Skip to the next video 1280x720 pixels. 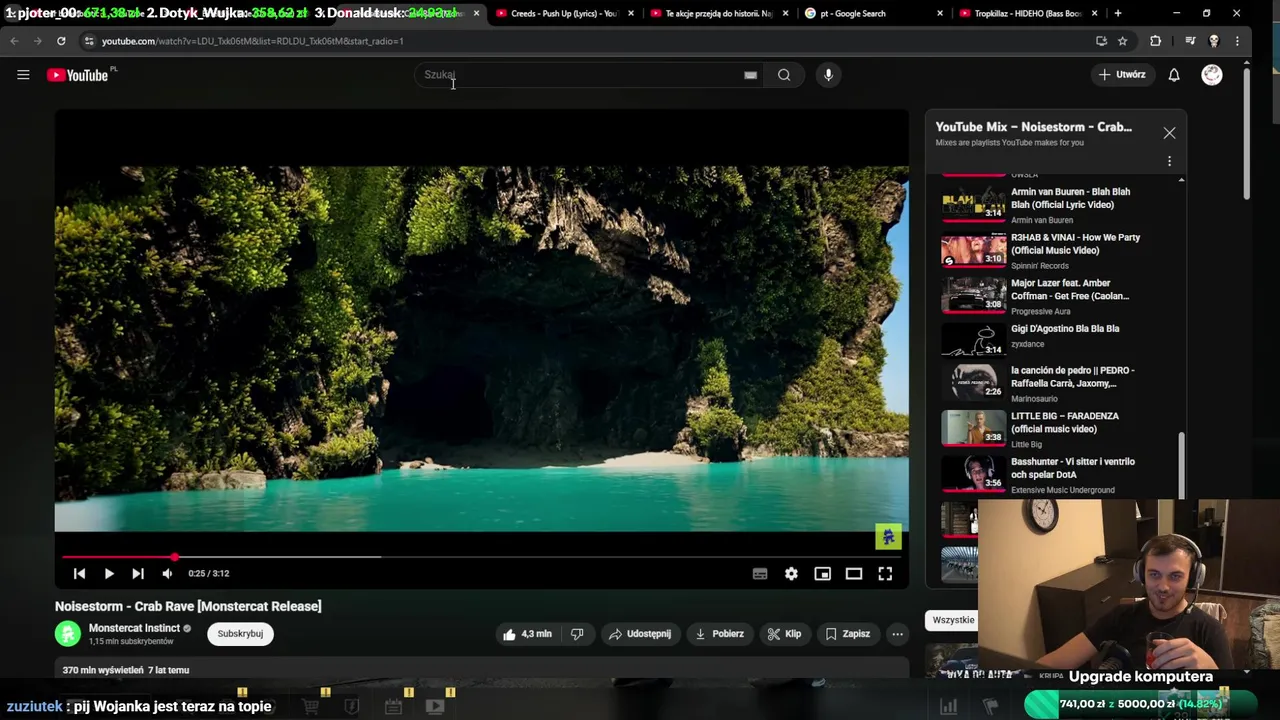pos(138,574)
